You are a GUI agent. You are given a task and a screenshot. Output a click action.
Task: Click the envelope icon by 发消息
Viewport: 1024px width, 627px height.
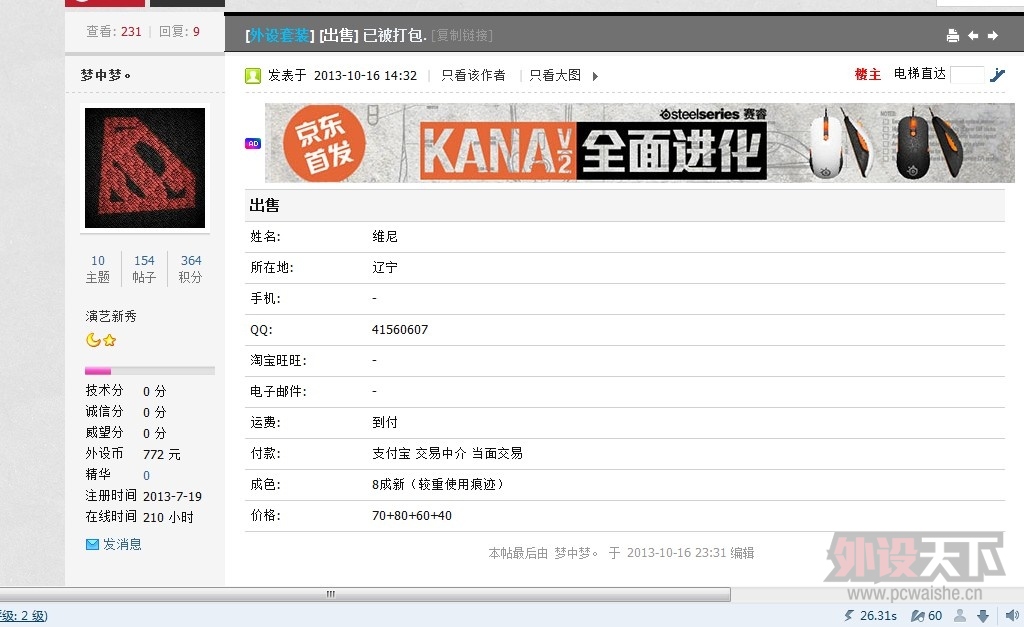93,544
